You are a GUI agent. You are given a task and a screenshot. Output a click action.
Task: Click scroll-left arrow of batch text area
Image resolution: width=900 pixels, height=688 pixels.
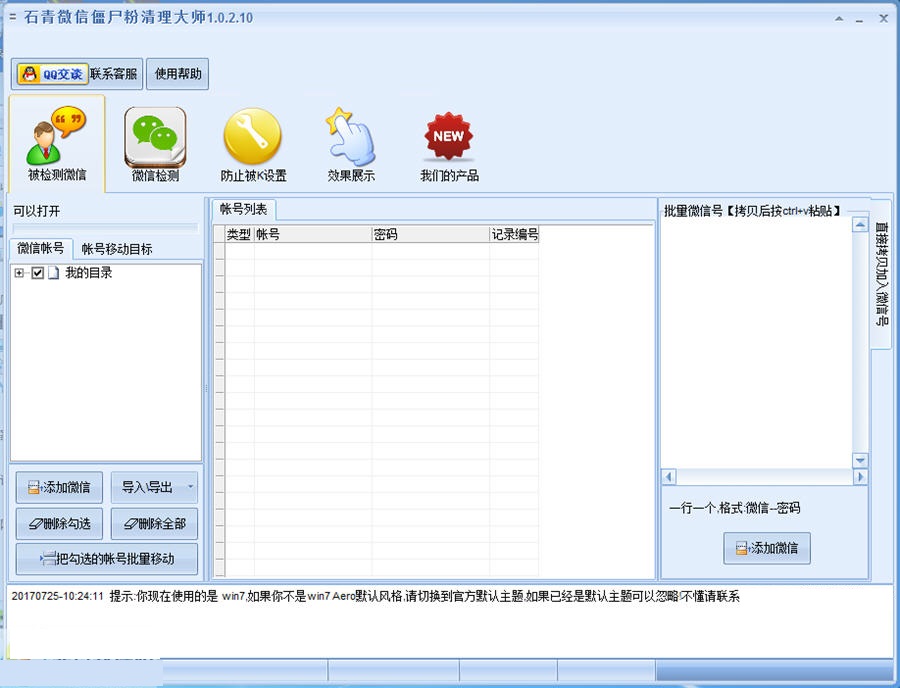(669, 477)
